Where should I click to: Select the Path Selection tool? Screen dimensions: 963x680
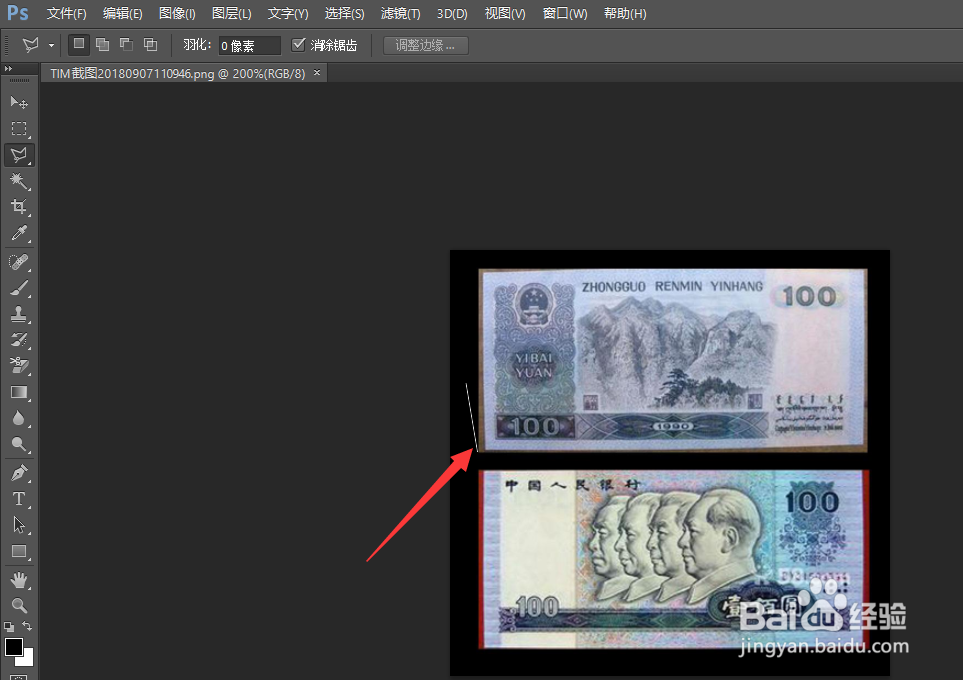pyautogui.click(x=18, y=525)
